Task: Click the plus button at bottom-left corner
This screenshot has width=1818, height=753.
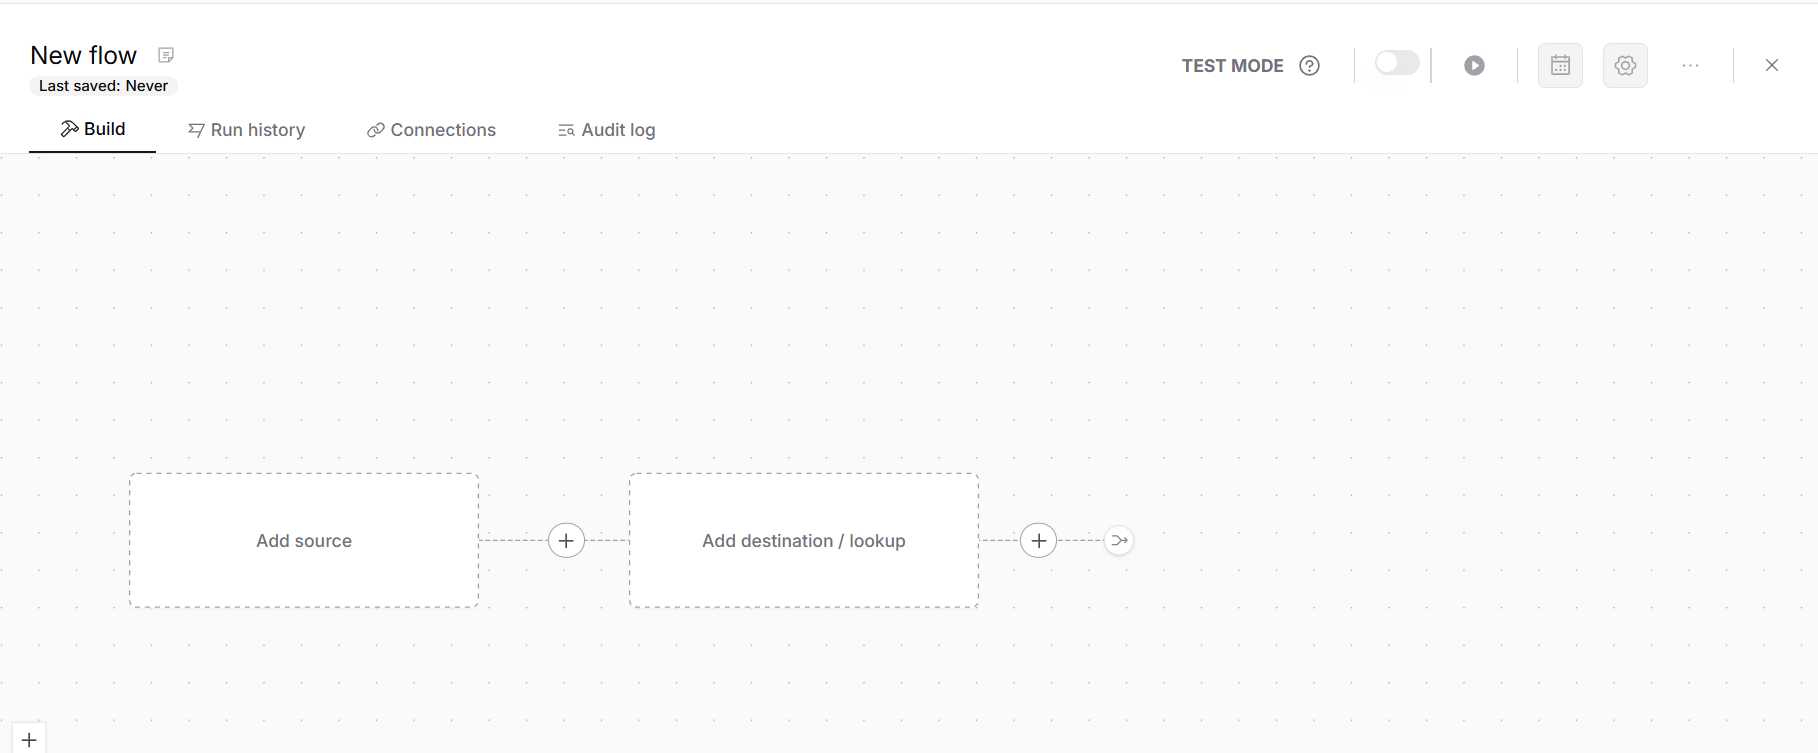Action: (29, 740)
